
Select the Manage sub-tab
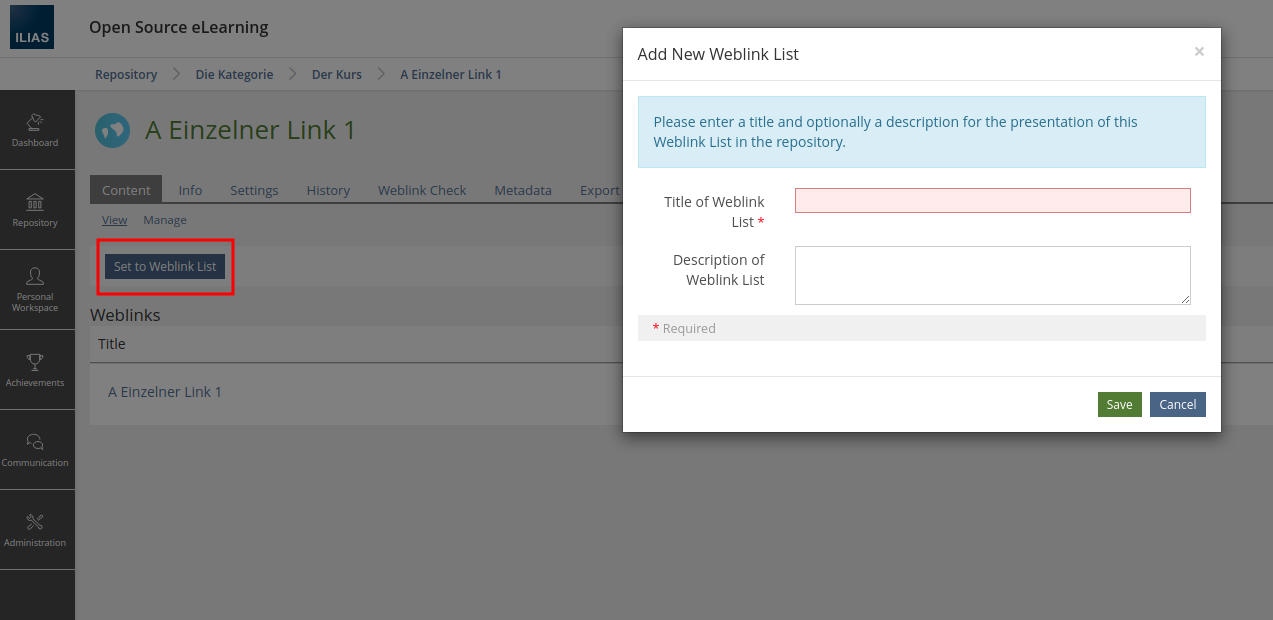pos(165,220)
